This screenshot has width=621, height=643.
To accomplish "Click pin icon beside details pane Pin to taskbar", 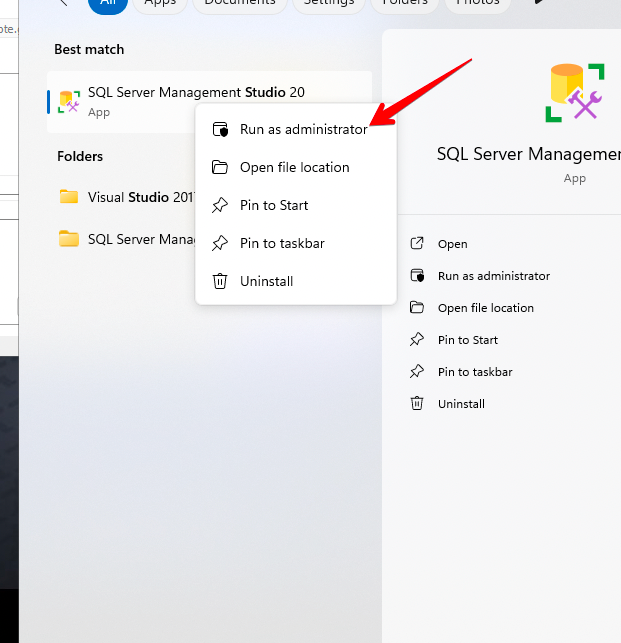I will (417, 371).
